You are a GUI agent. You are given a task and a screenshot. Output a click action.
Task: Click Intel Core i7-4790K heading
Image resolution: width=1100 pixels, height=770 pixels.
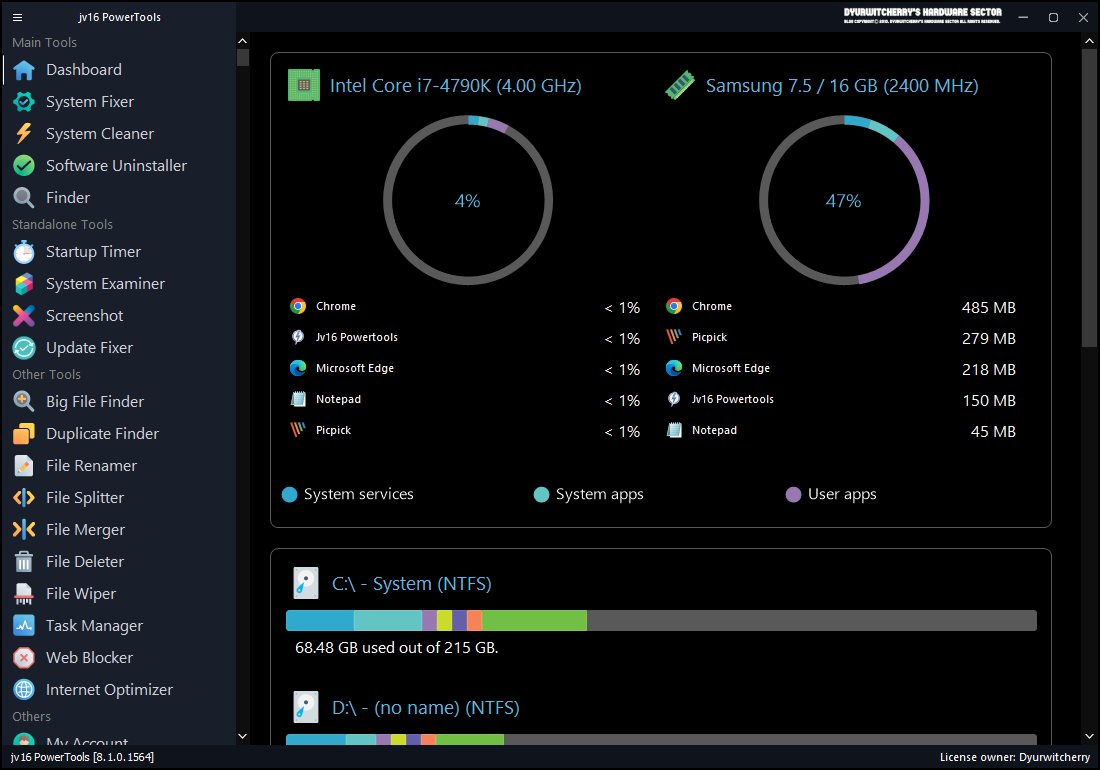(456, 86)
